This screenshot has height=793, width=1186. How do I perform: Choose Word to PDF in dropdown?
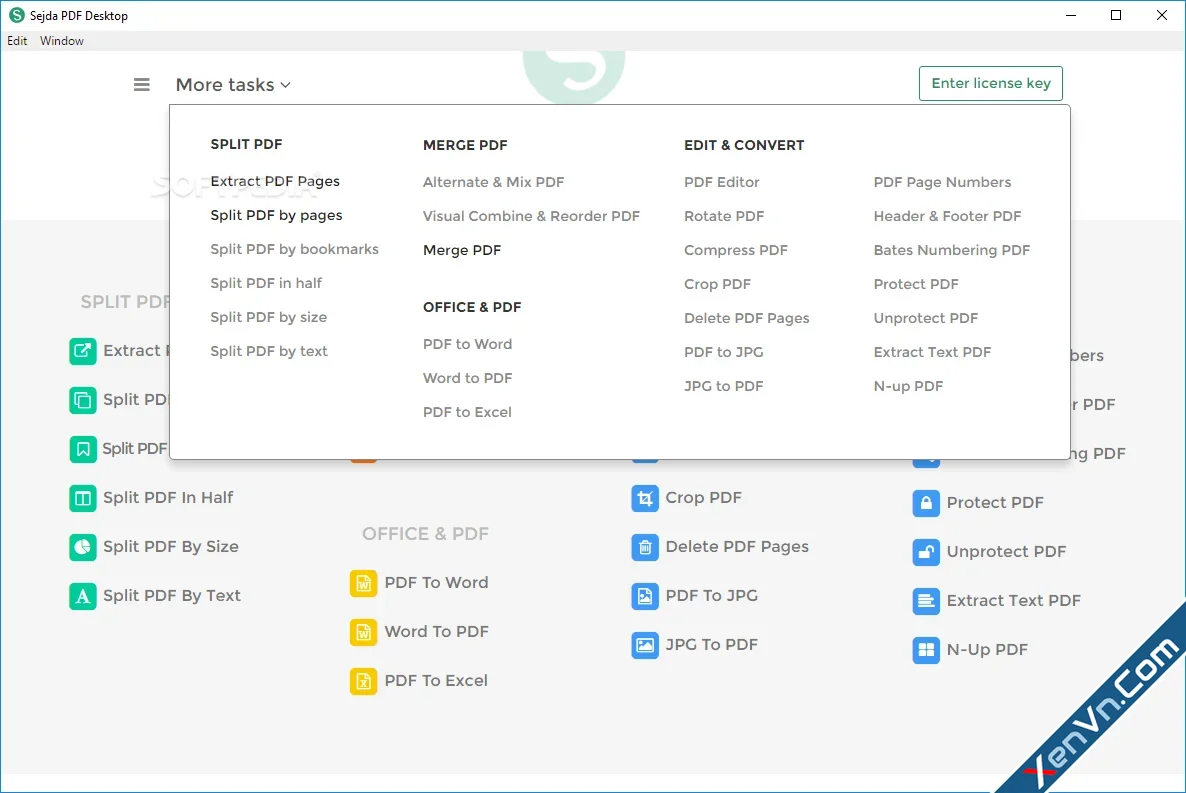click(467, 378)
